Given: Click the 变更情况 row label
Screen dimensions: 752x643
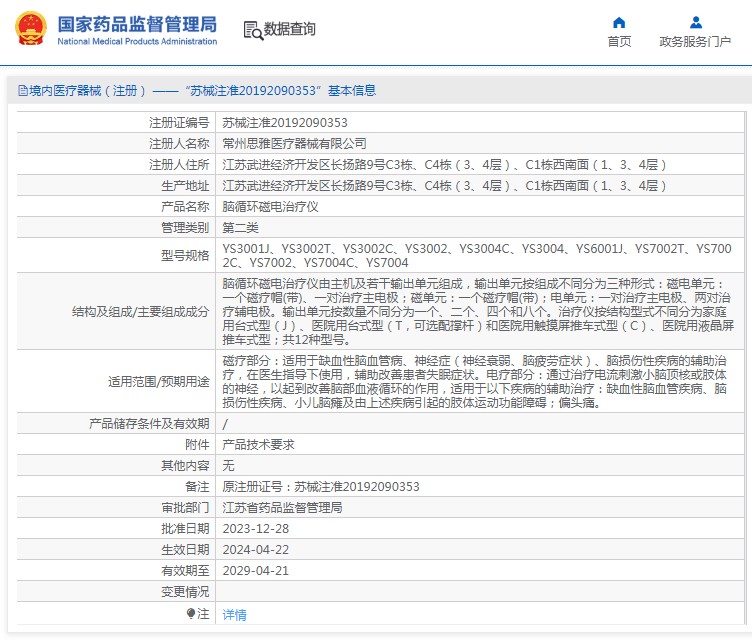Looking at the screenshot, I should pos(185,592).
